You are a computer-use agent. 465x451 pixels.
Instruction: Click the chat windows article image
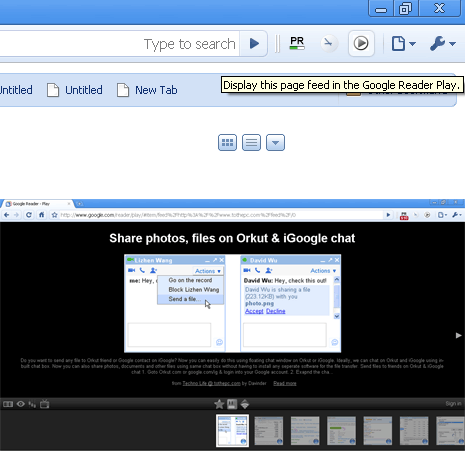tap(232, 303)
